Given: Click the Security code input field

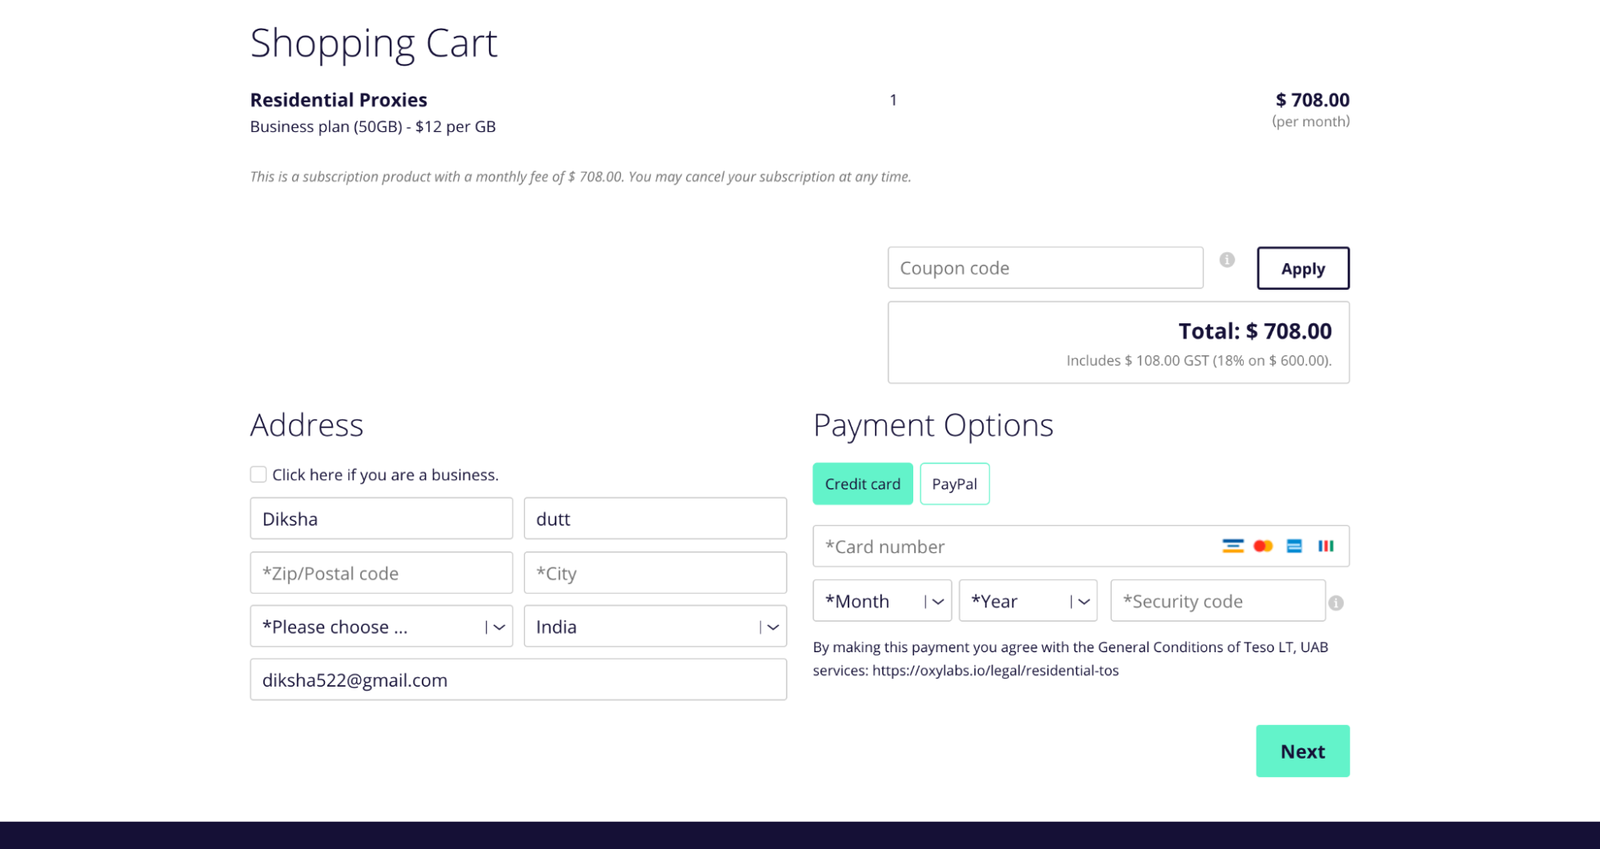Looking at the screenshot, I should pyautogui.click(x=1217, y=601).
